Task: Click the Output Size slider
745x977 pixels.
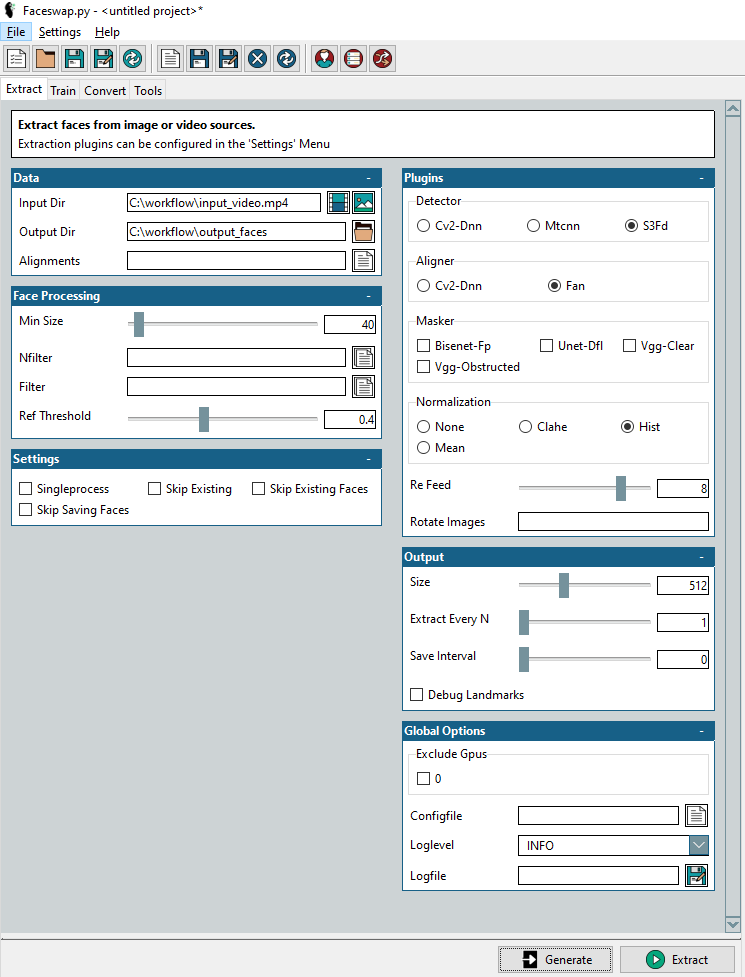Action: click(x=584, y=585)
